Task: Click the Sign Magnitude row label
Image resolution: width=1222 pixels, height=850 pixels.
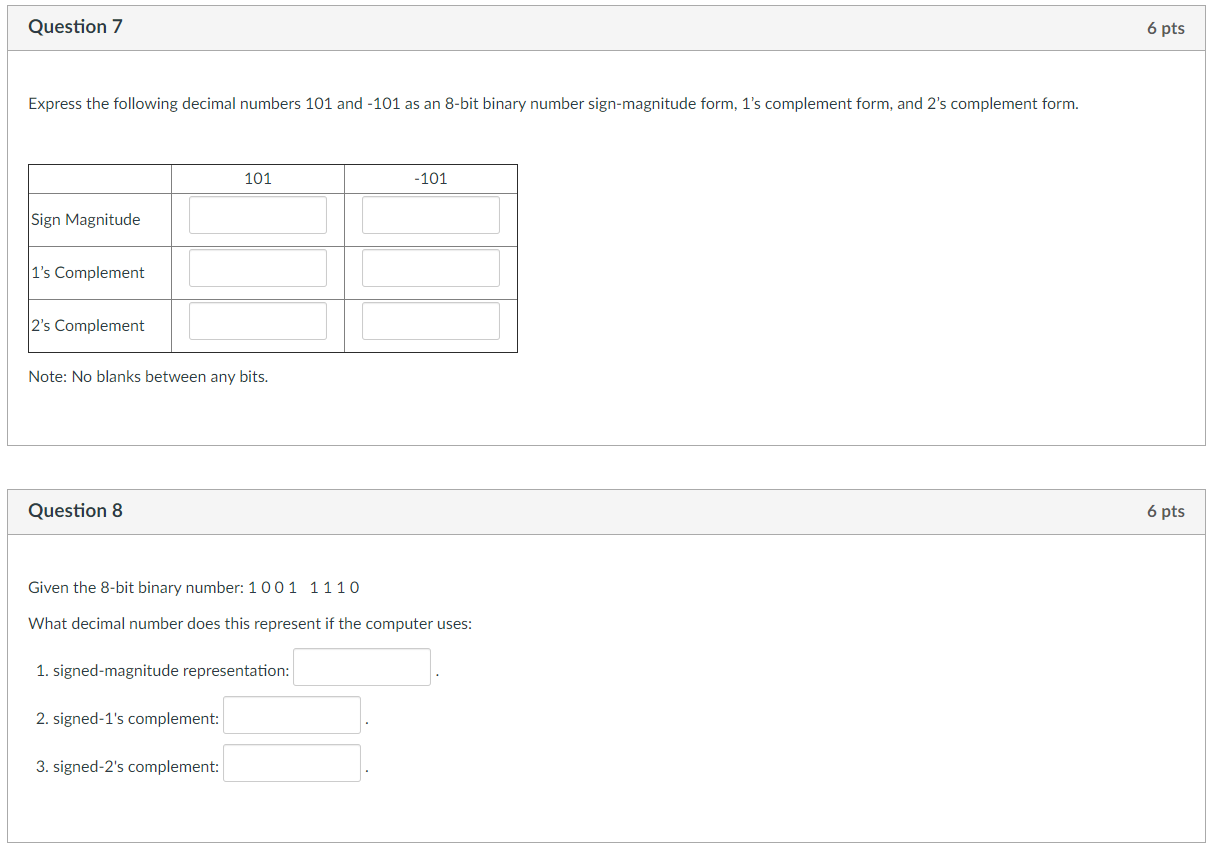Action: coord(86,220)
